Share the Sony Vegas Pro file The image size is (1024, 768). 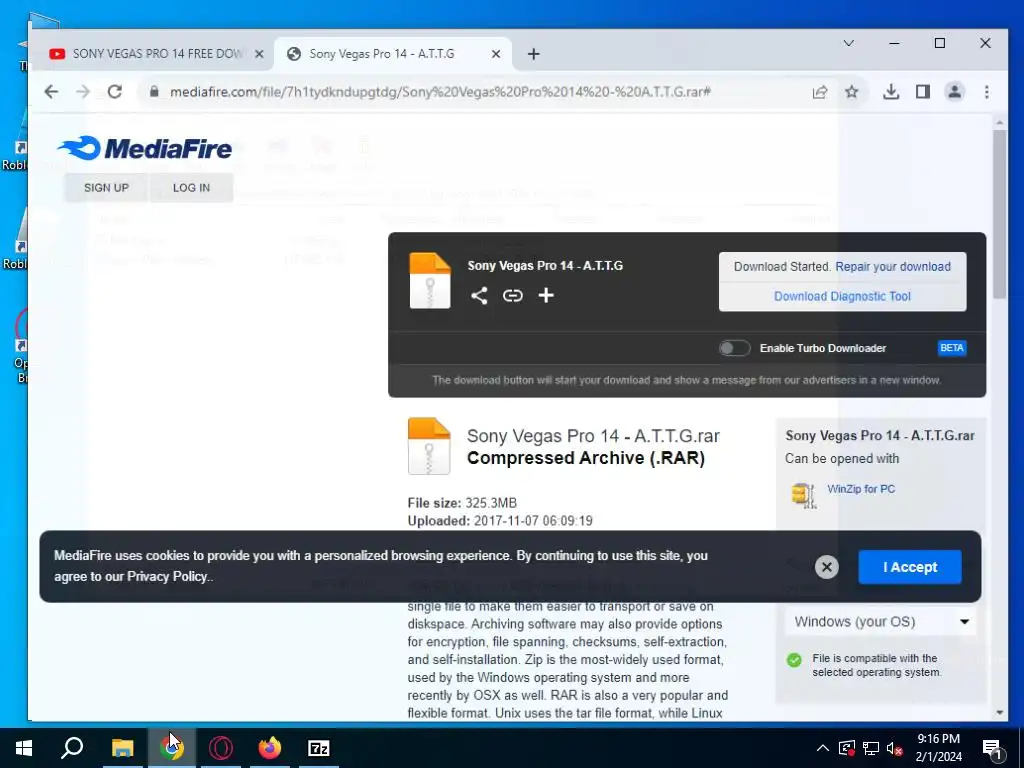point(479,296)
